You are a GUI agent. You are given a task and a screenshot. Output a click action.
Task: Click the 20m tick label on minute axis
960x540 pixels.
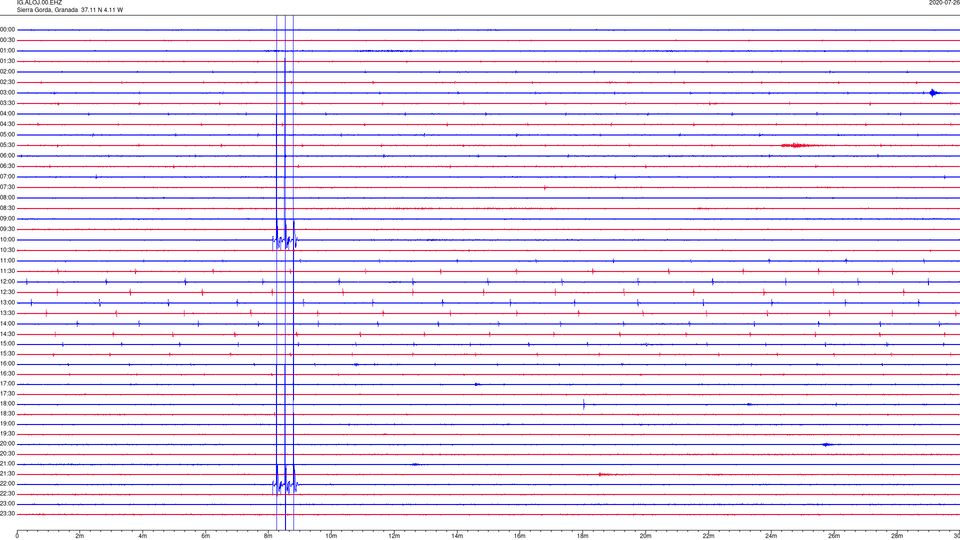pyautogui.click(x=646, y=536)
